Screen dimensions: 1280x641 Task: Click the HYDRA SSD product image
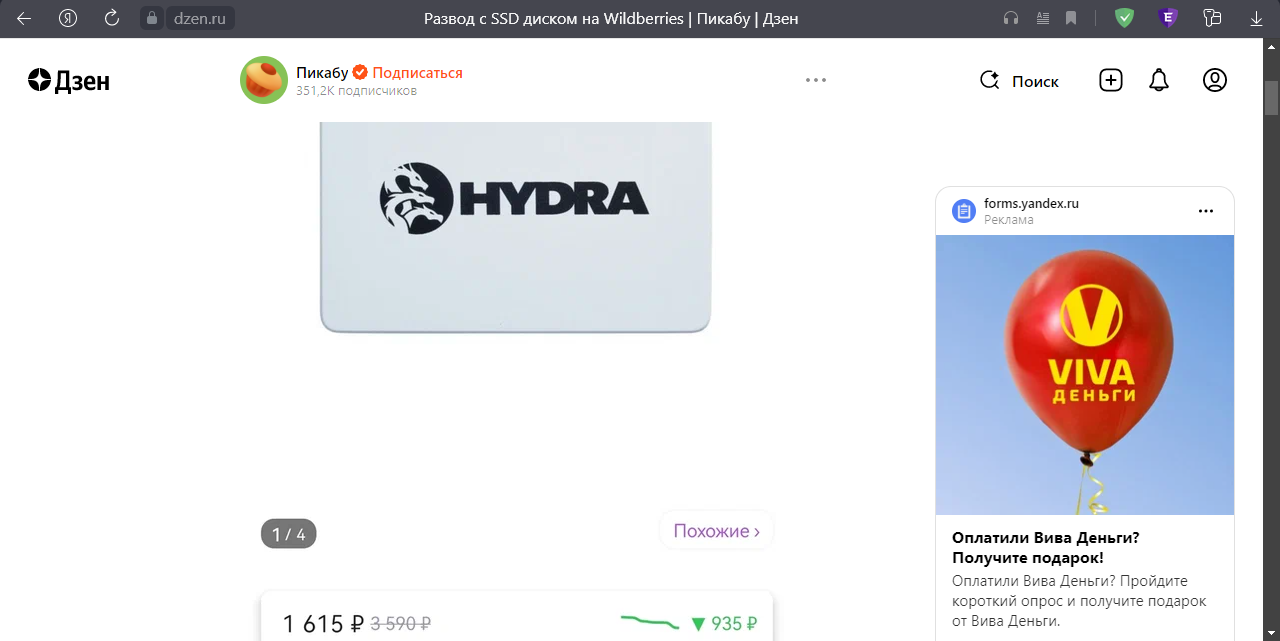515,228
